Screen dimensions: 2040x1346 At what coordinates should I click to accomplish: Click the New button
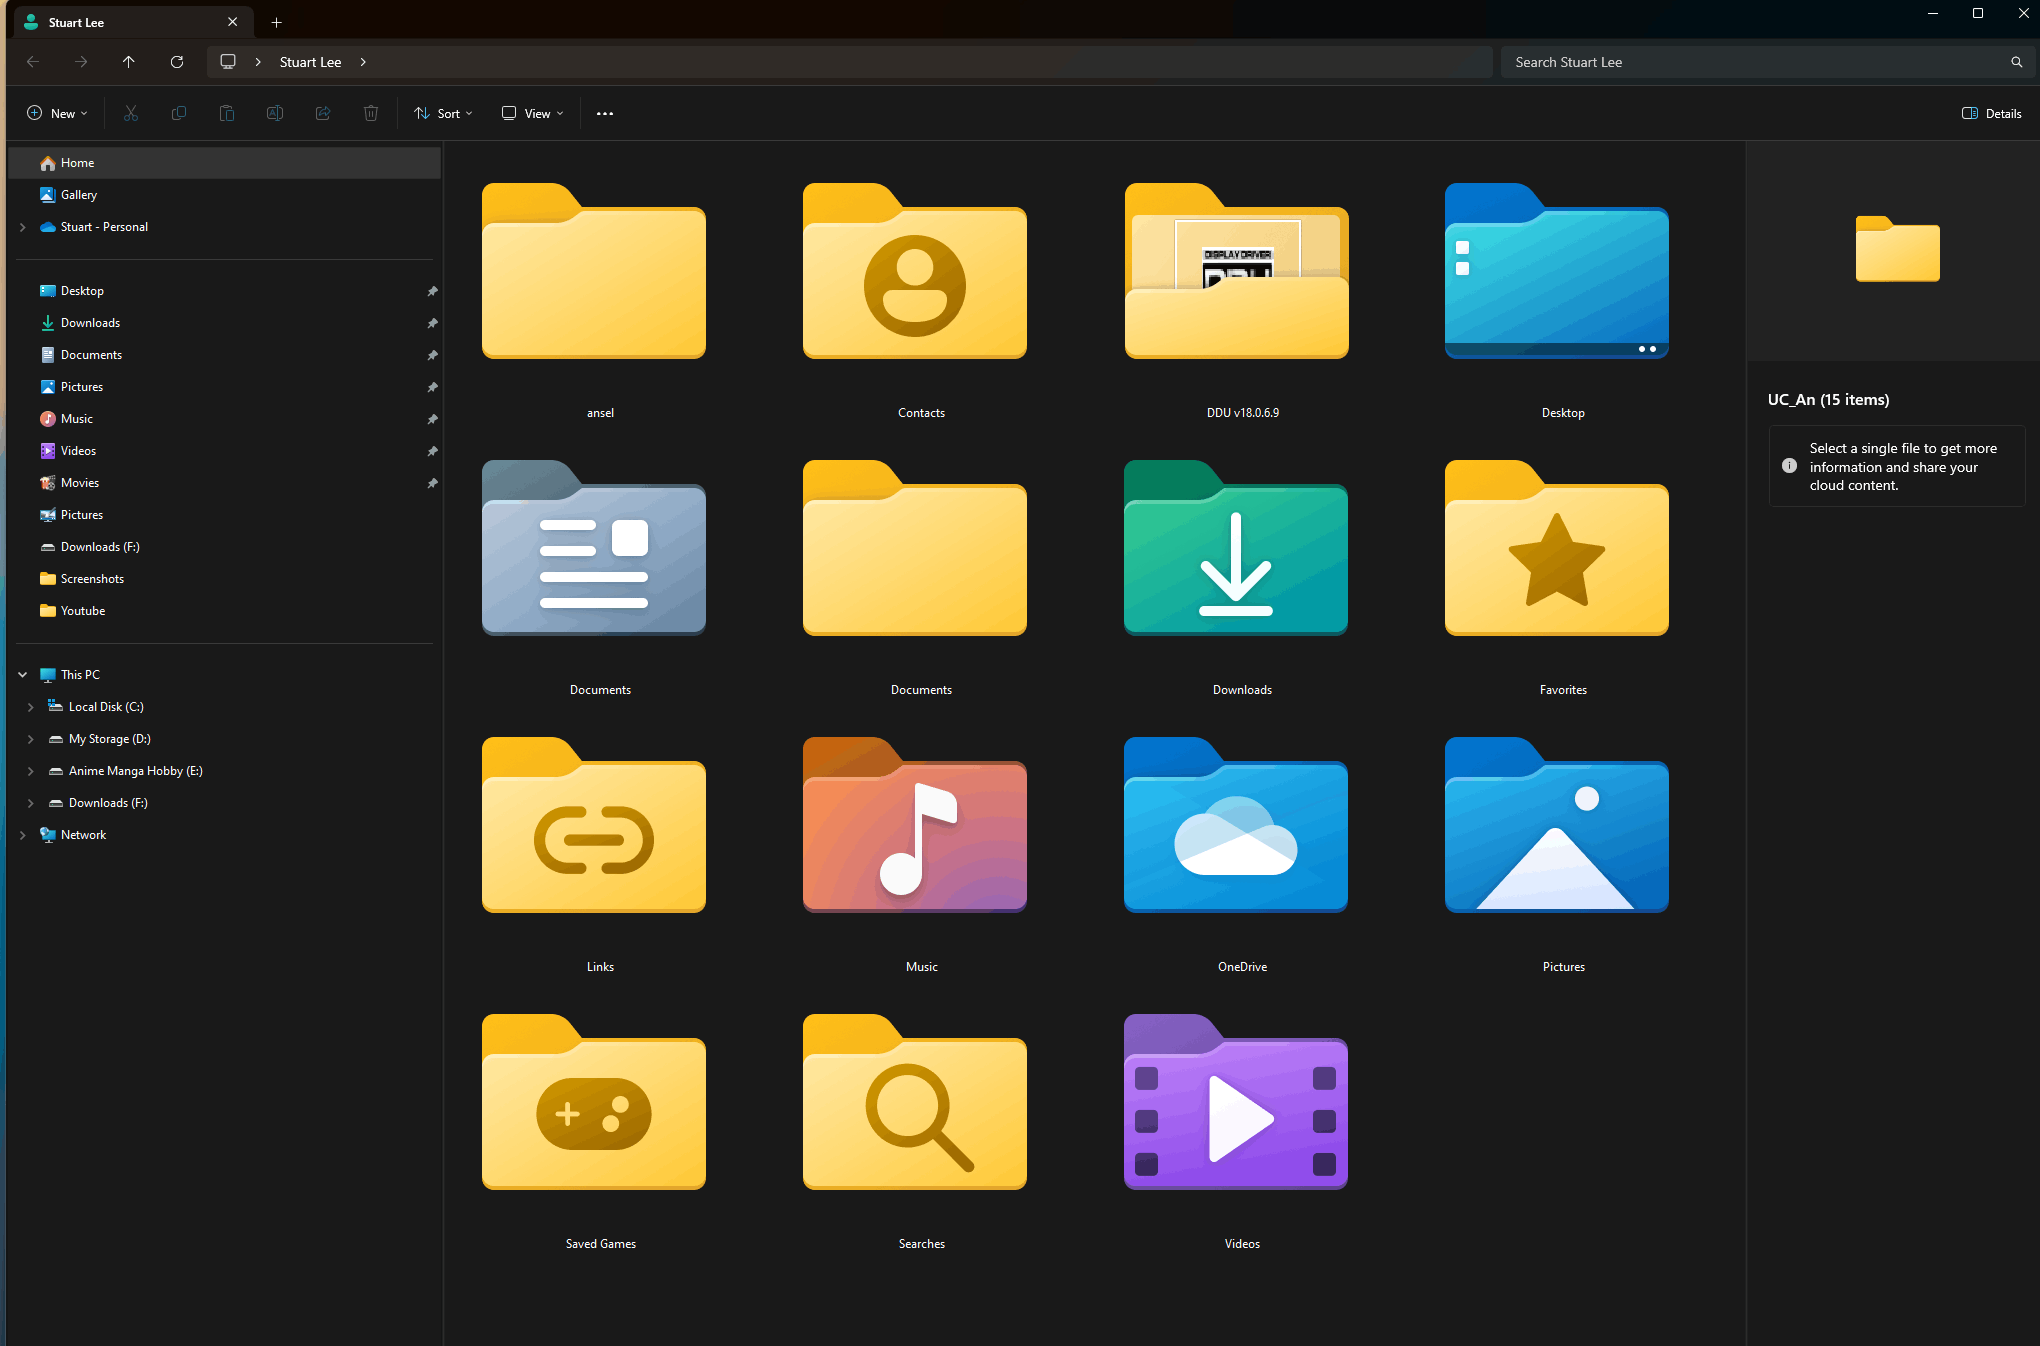(57, 113)
